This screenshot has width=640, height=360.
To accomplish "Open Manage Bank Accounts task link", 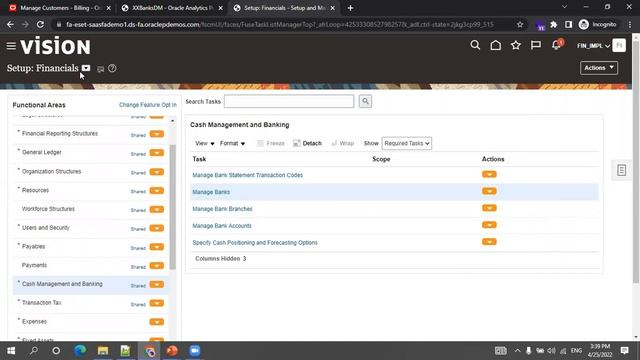I will click(x=222, y=226).
